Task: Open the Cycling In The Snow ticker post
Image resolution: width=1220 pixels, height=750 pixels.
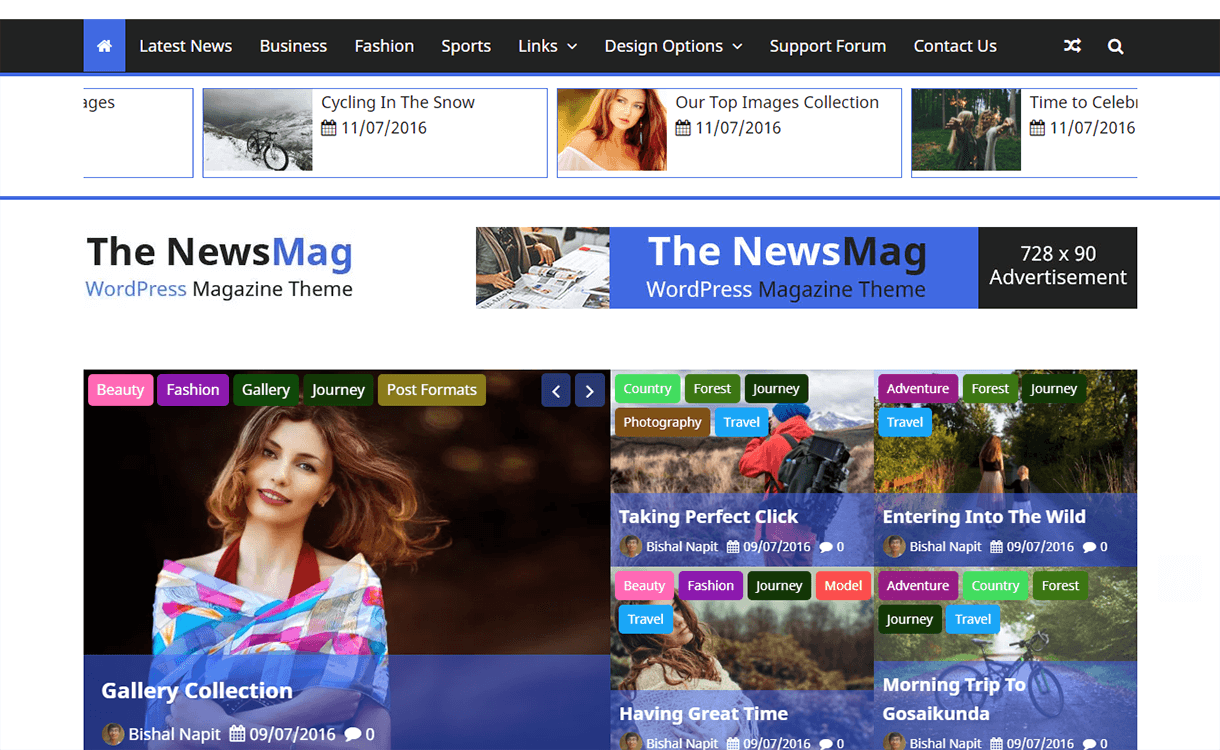Action: [x=398, y=102]
